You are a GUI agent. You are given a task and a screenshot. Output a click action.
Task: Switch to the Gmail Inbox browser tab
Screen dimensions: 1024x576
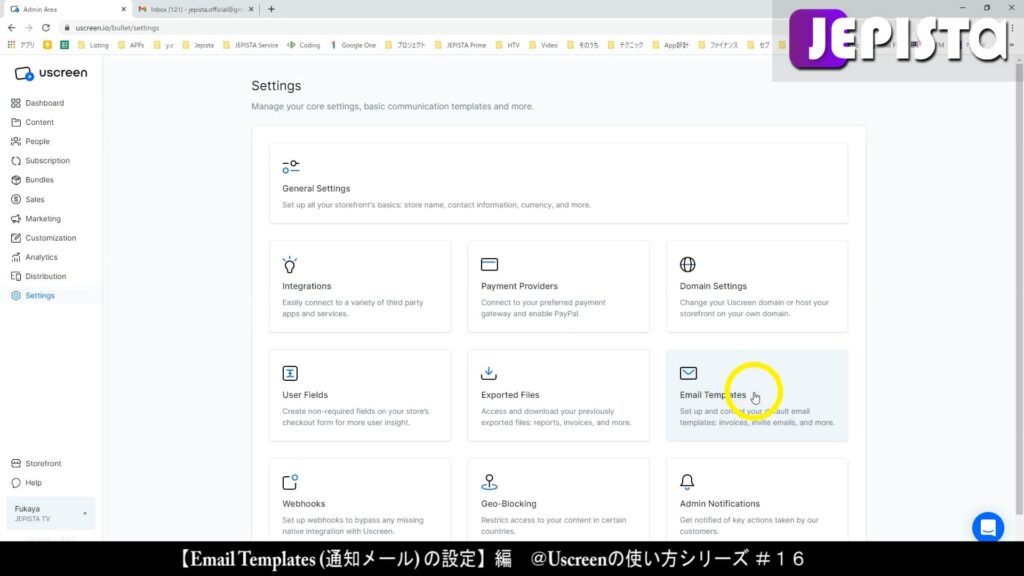coord(196,9)
